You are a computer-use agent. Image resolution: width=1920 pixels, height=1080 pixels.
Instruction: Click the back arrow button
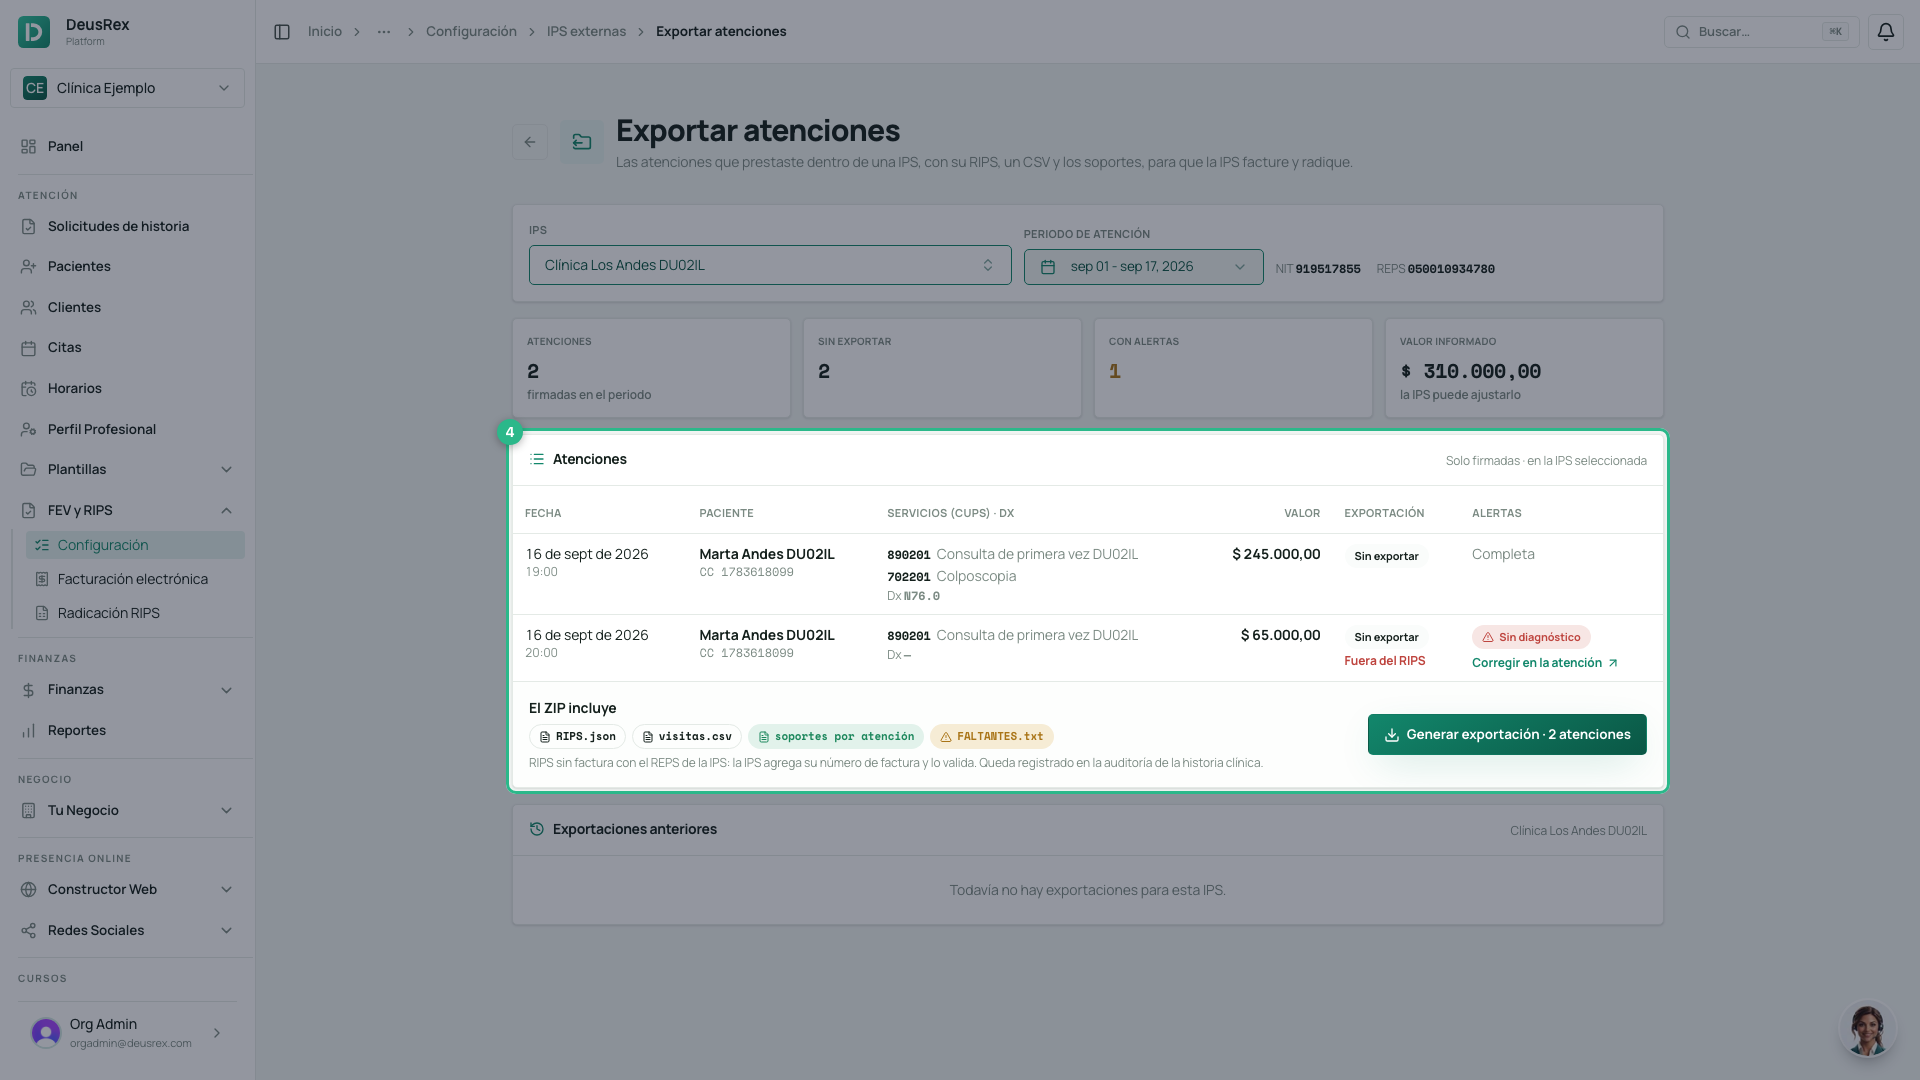tap(530, 142)
